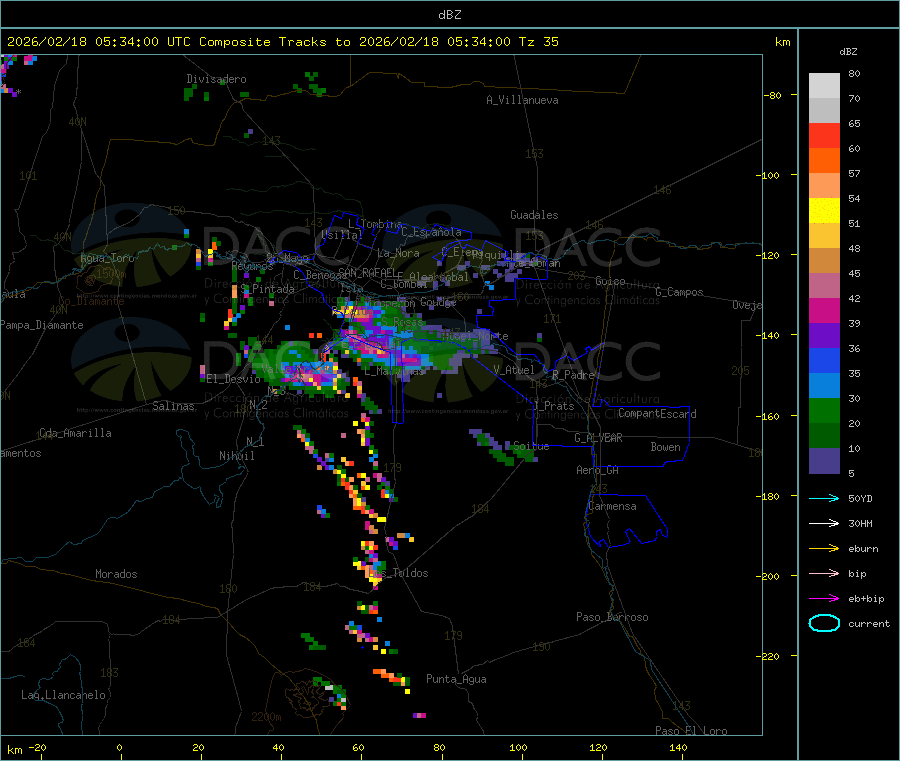Image resolution: width=900 pixels, height=761 pixels.
Task: Click the eburn yellow arrow legend icon
Action: click(x=824, y=549)
